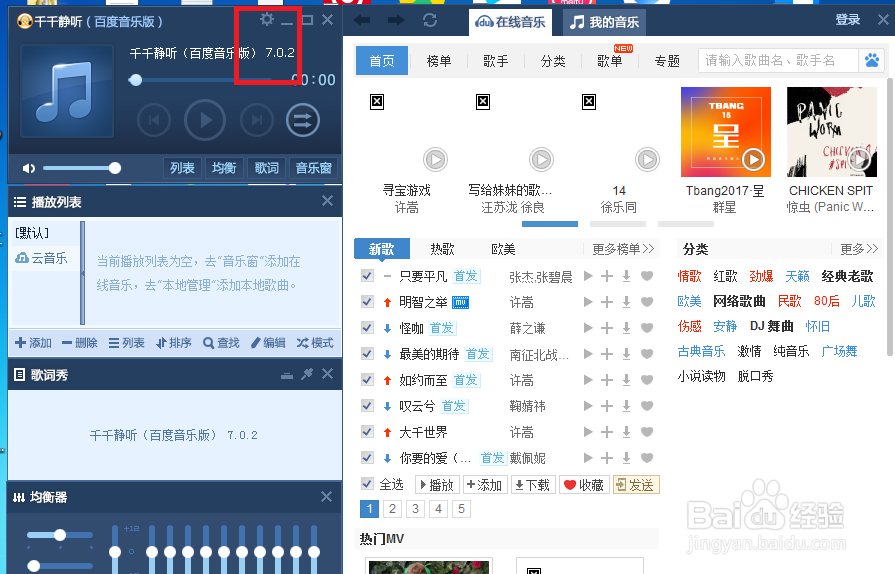
Task: Switch to 欧美 songs tab
Action: pyautogui.click(x=503, y=249)
